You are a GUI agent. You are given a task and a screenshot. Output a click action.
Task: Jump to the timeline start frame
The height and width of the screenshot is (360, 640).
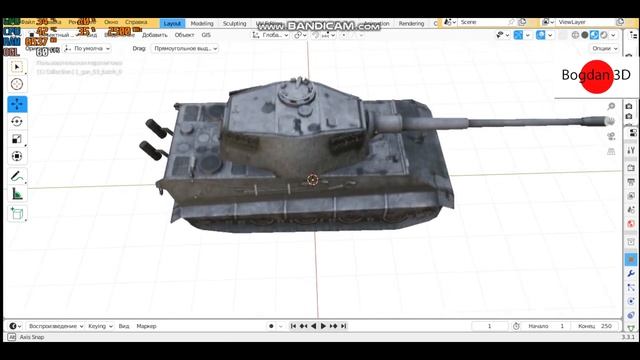[293, 326]
